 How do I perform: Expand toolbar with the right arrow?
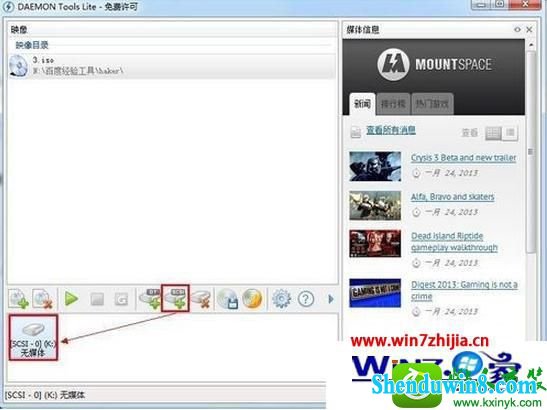pyautogui.click(x=331, y=299)
